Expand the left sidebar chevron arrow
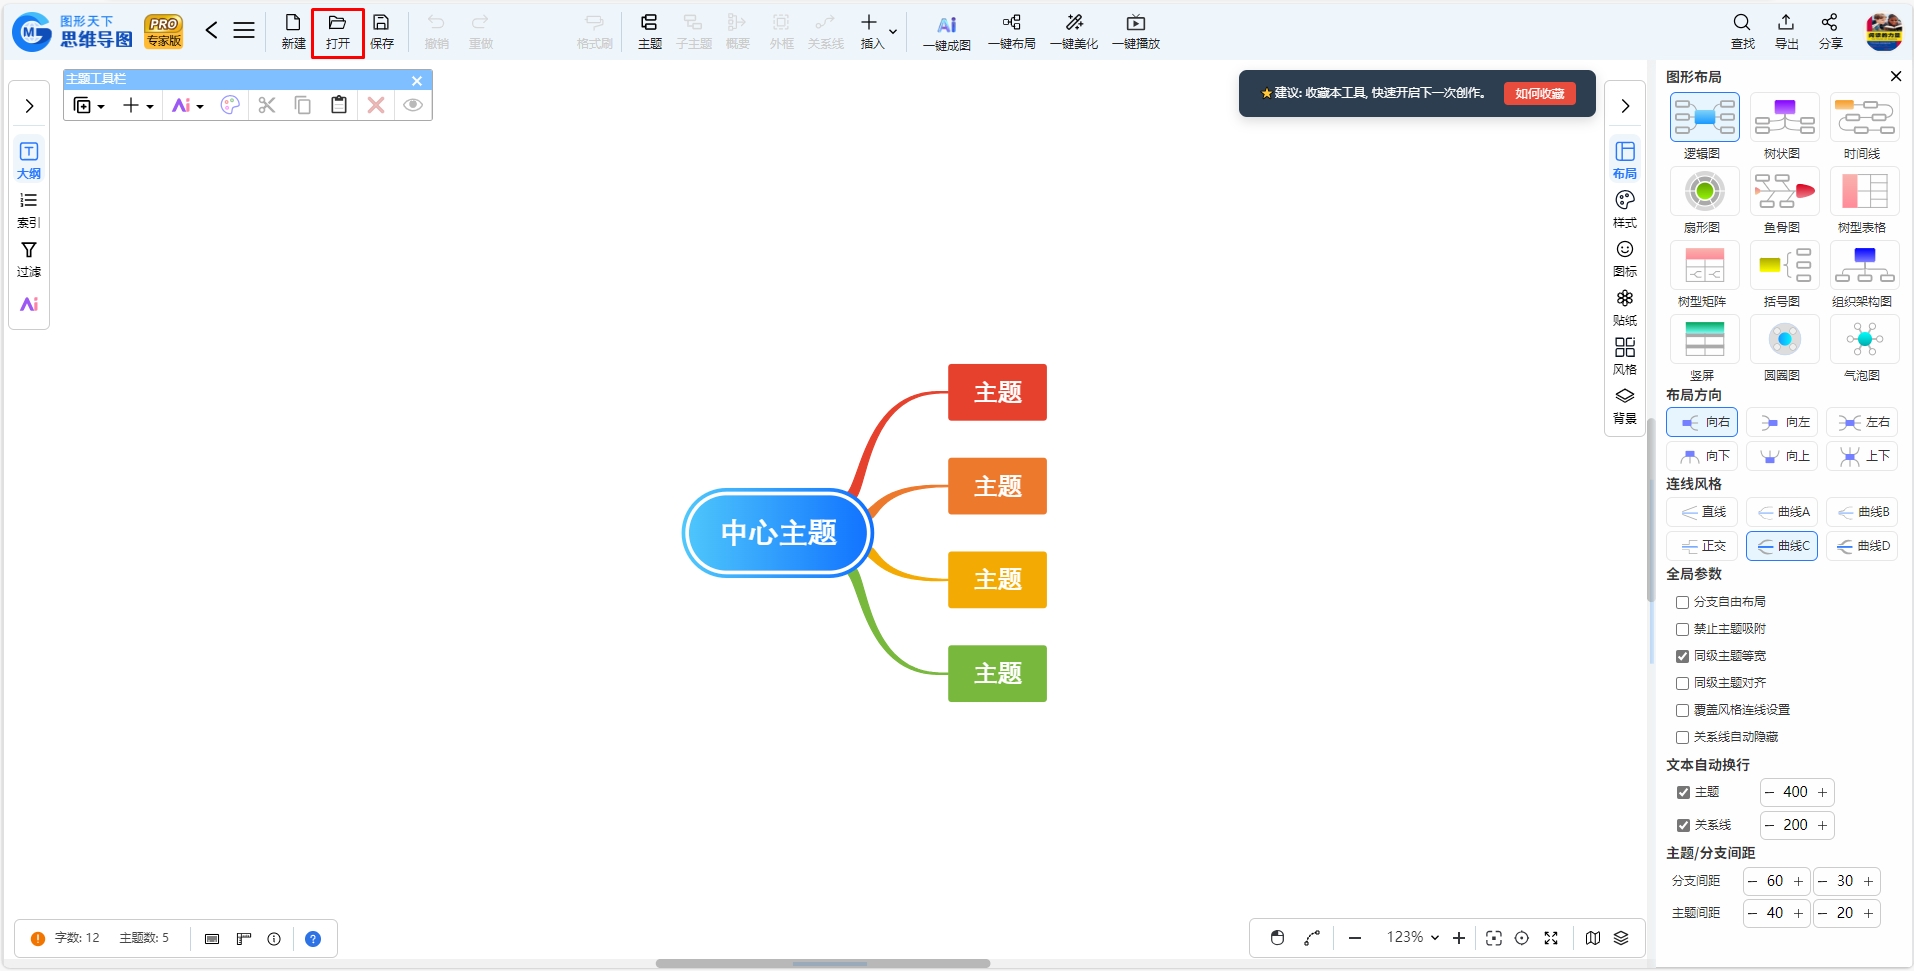The image size is (1914, 971). (29, 106)
